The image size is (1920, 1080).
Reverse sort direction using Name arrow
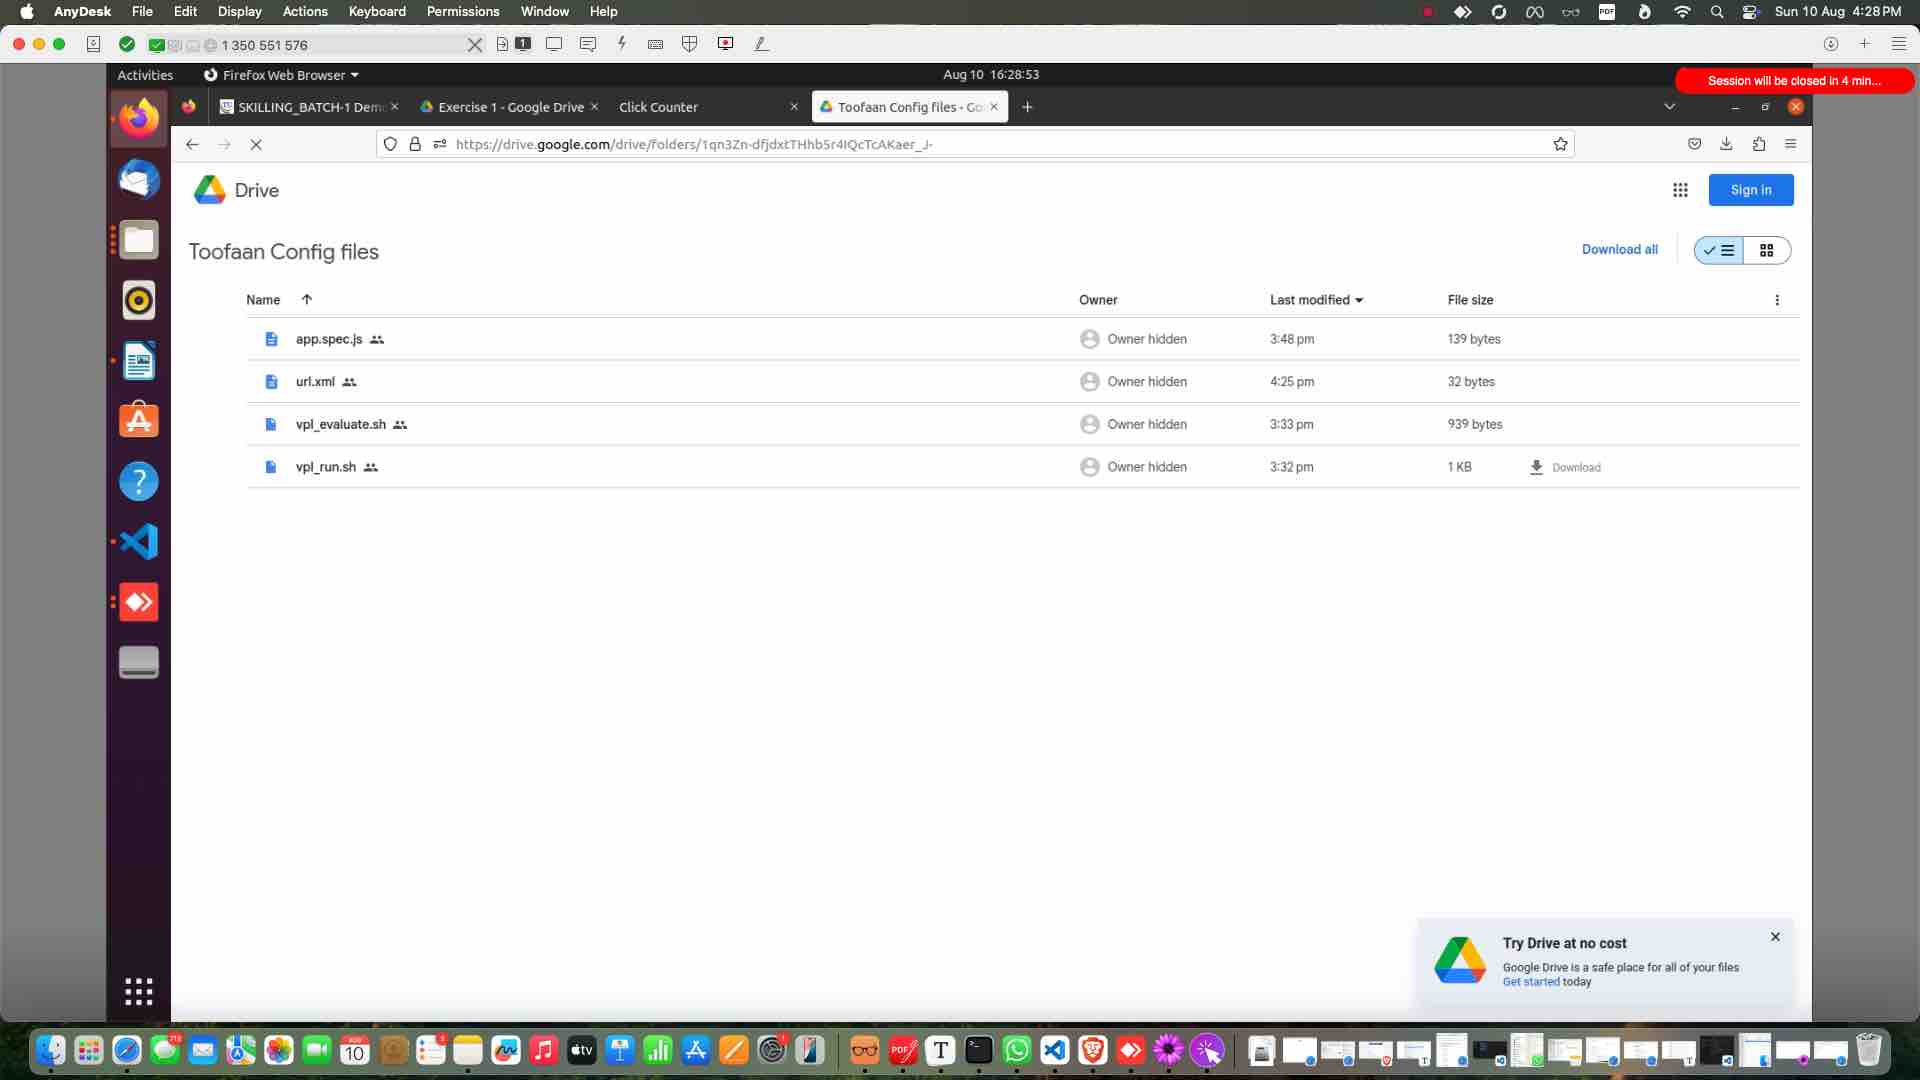pos(307,300)
